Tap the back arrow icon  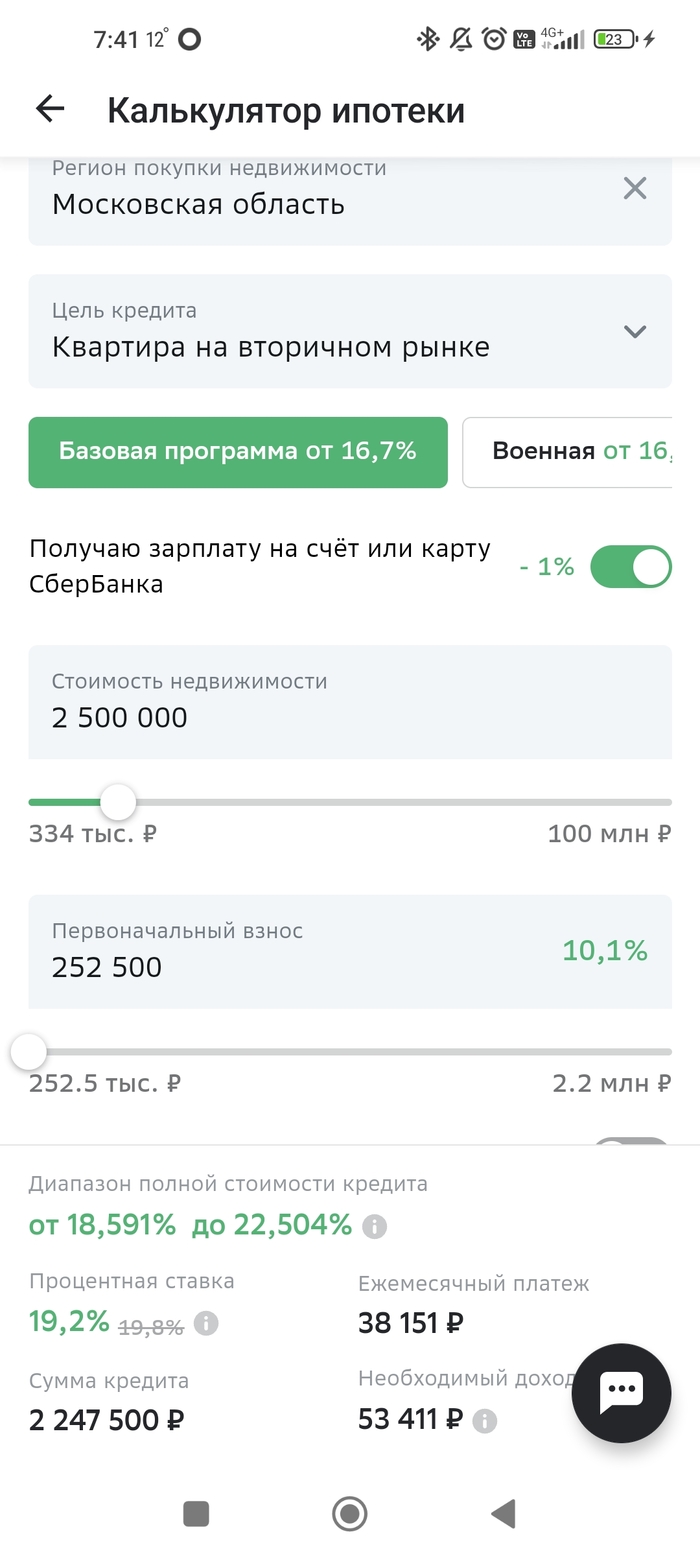[x=50, y=109]
